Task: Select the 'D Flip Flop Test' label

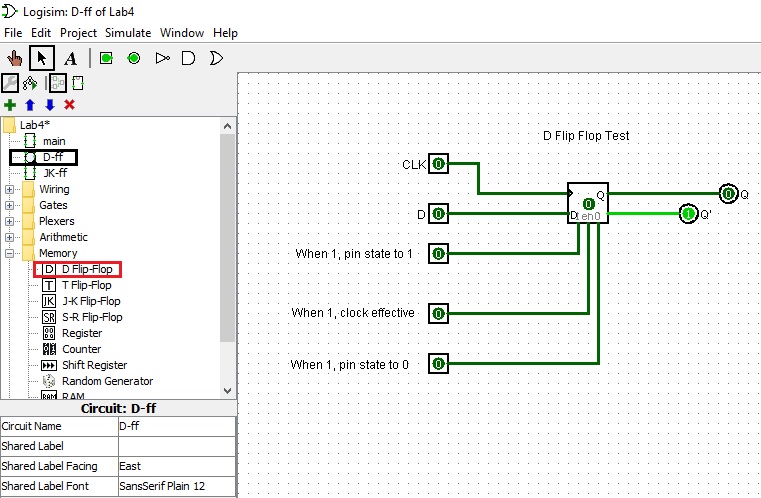Action: [x=586, y=136]
